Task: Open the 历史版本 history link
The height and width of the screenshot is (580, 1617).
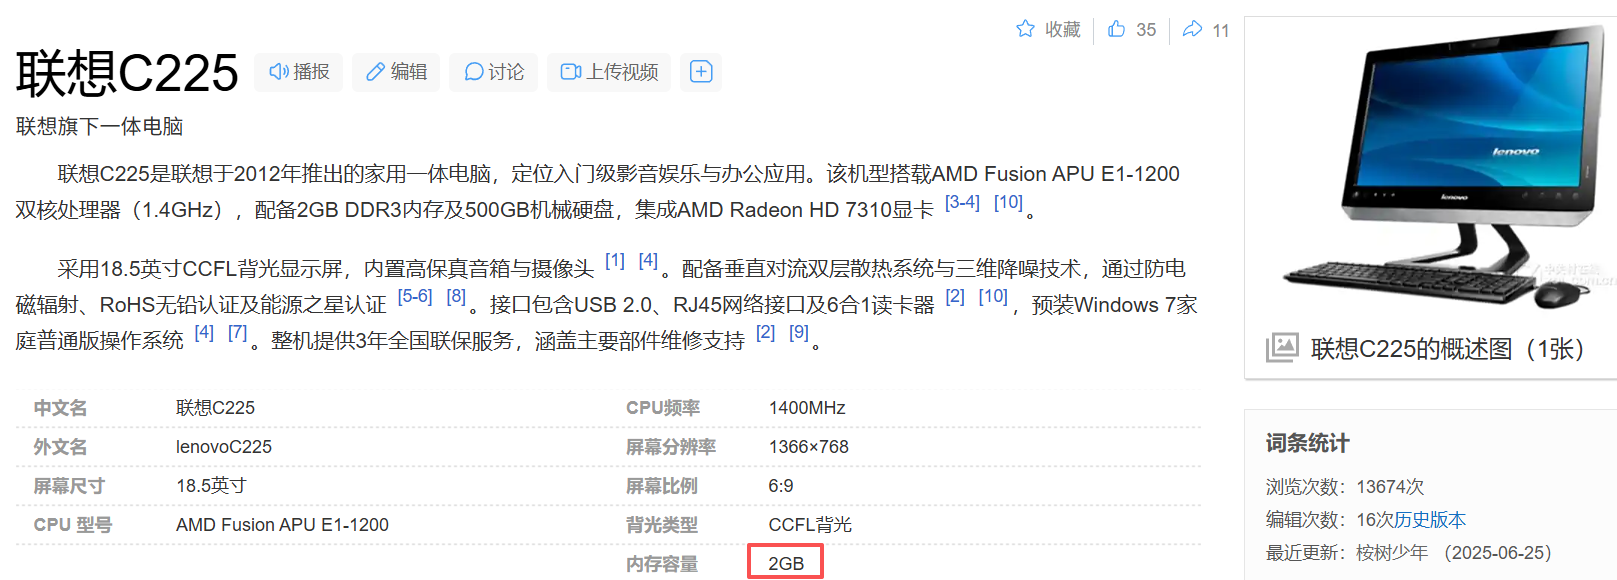Action: coord(1430,520)
